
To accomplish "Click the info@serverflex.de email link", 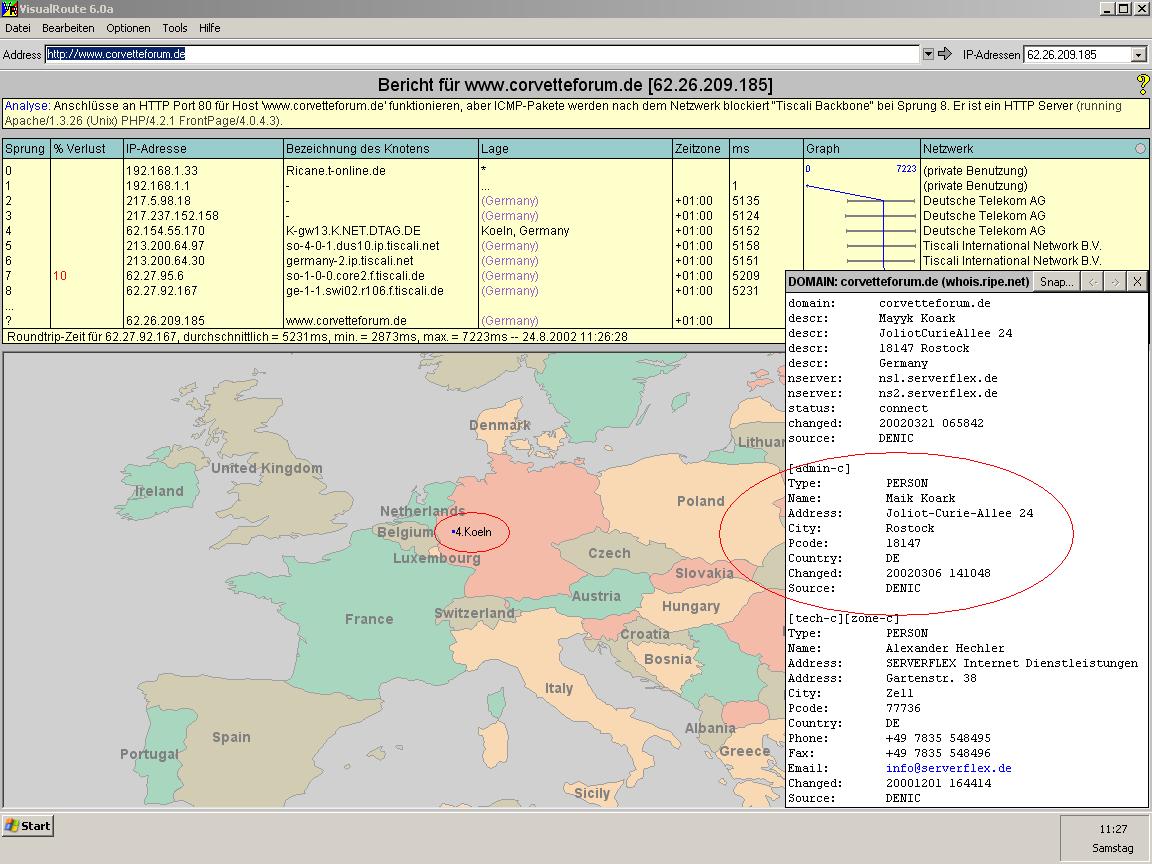I will 948,768.
